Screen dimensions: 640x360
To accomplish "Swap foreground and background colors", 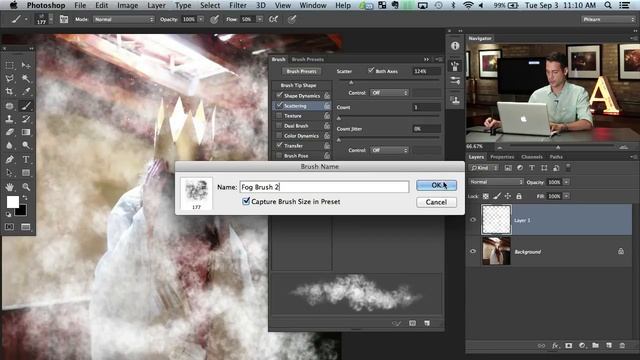I will click(x=25, y=198).
